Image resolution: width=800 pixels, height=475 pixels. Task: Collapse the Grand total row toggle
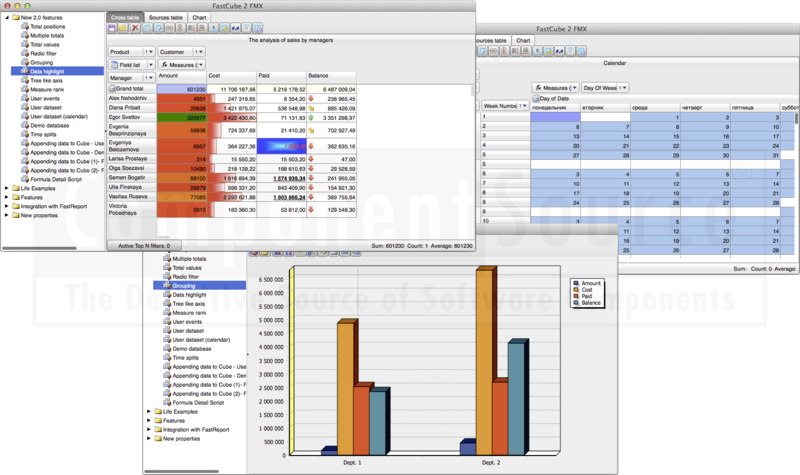[112, 89]
